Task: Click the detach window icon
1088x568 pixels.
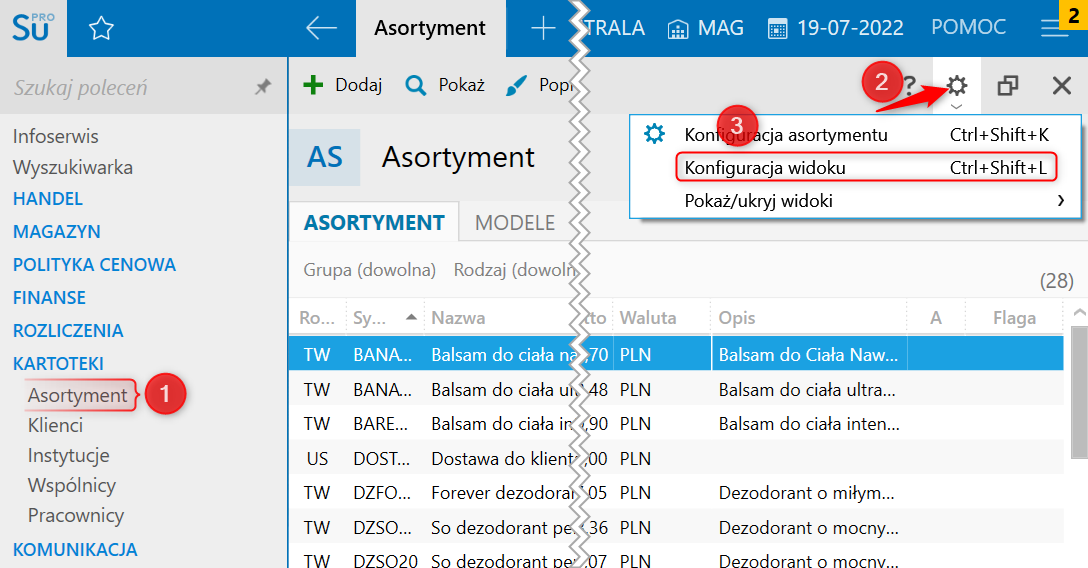Action: [x=1008, y=85]
